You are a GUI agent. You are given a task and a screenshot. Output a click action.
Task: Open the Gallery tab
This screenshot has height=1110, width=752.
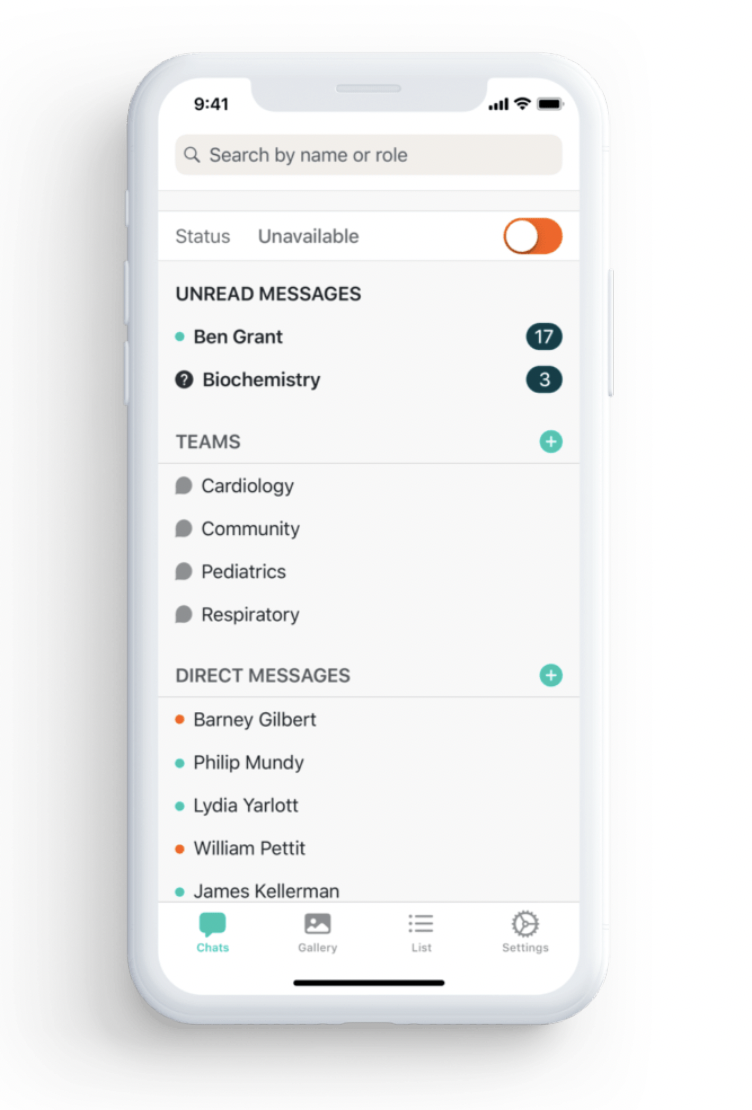(317, 932)
